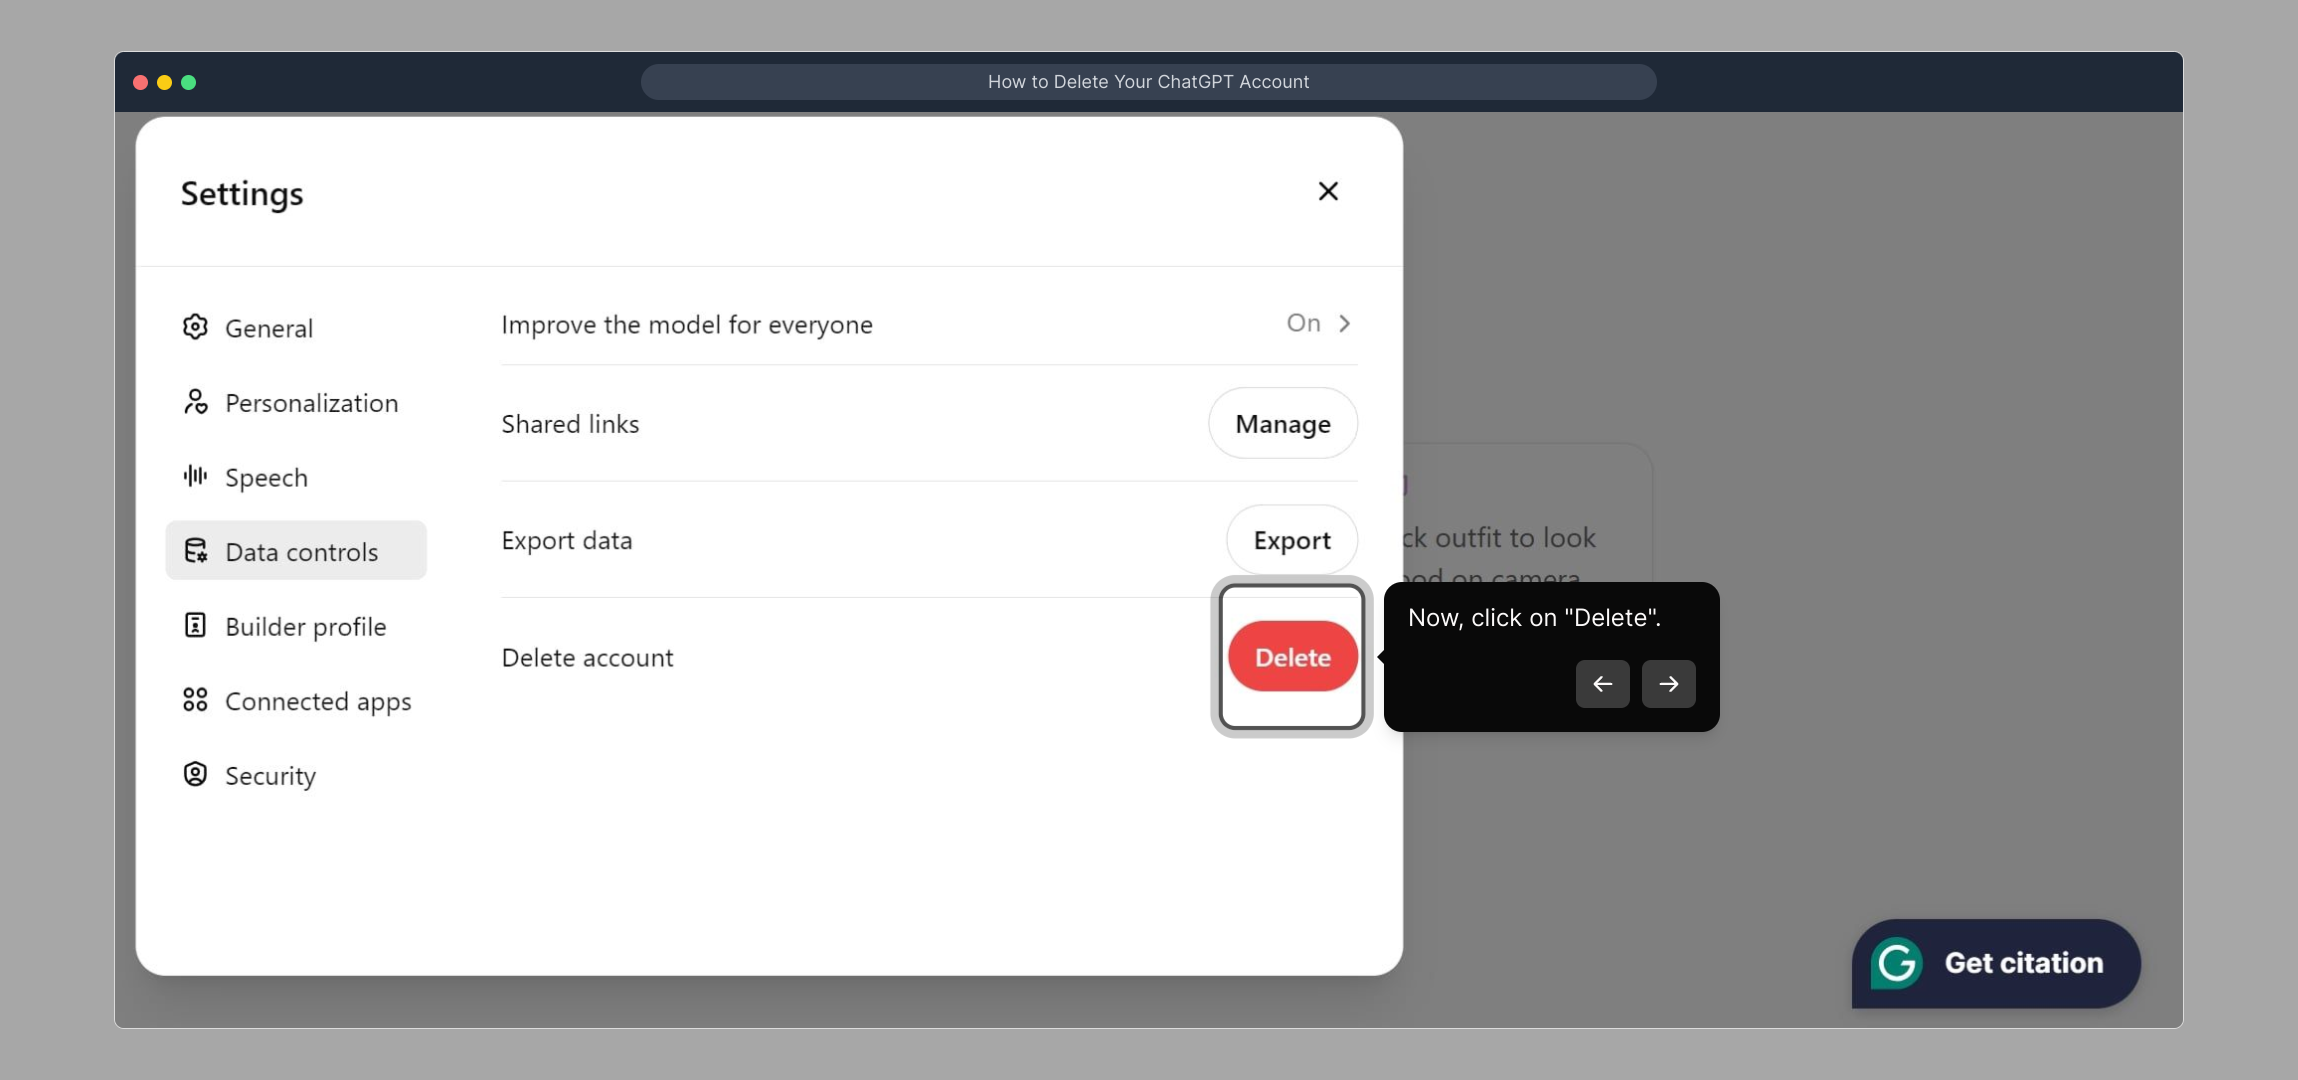
Task: Click the Security shield icon
Action: coord(195,775)
